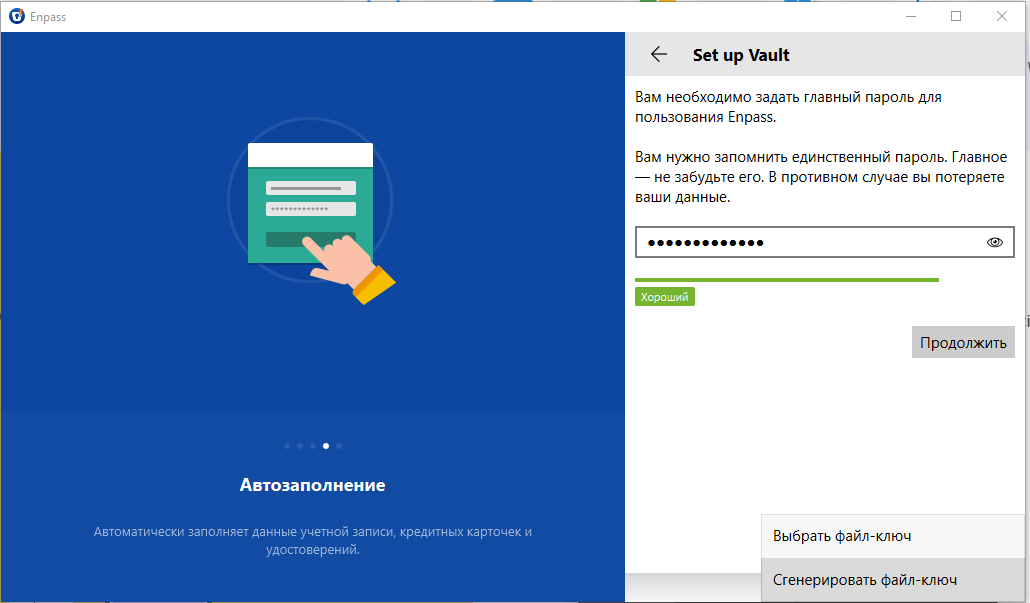This screenshot has width=1030, height=603.
Task: Go back with the arrow beside Set up Vault
Action: click(658, 55)
